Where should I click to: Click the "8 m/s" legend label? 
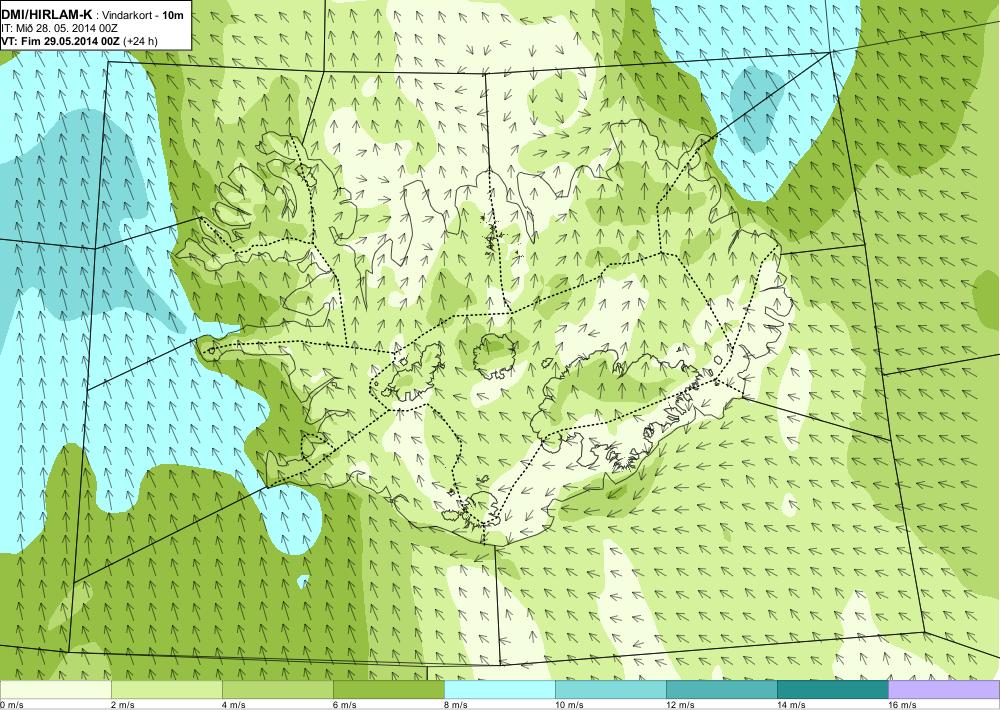(x=457, y=705)
